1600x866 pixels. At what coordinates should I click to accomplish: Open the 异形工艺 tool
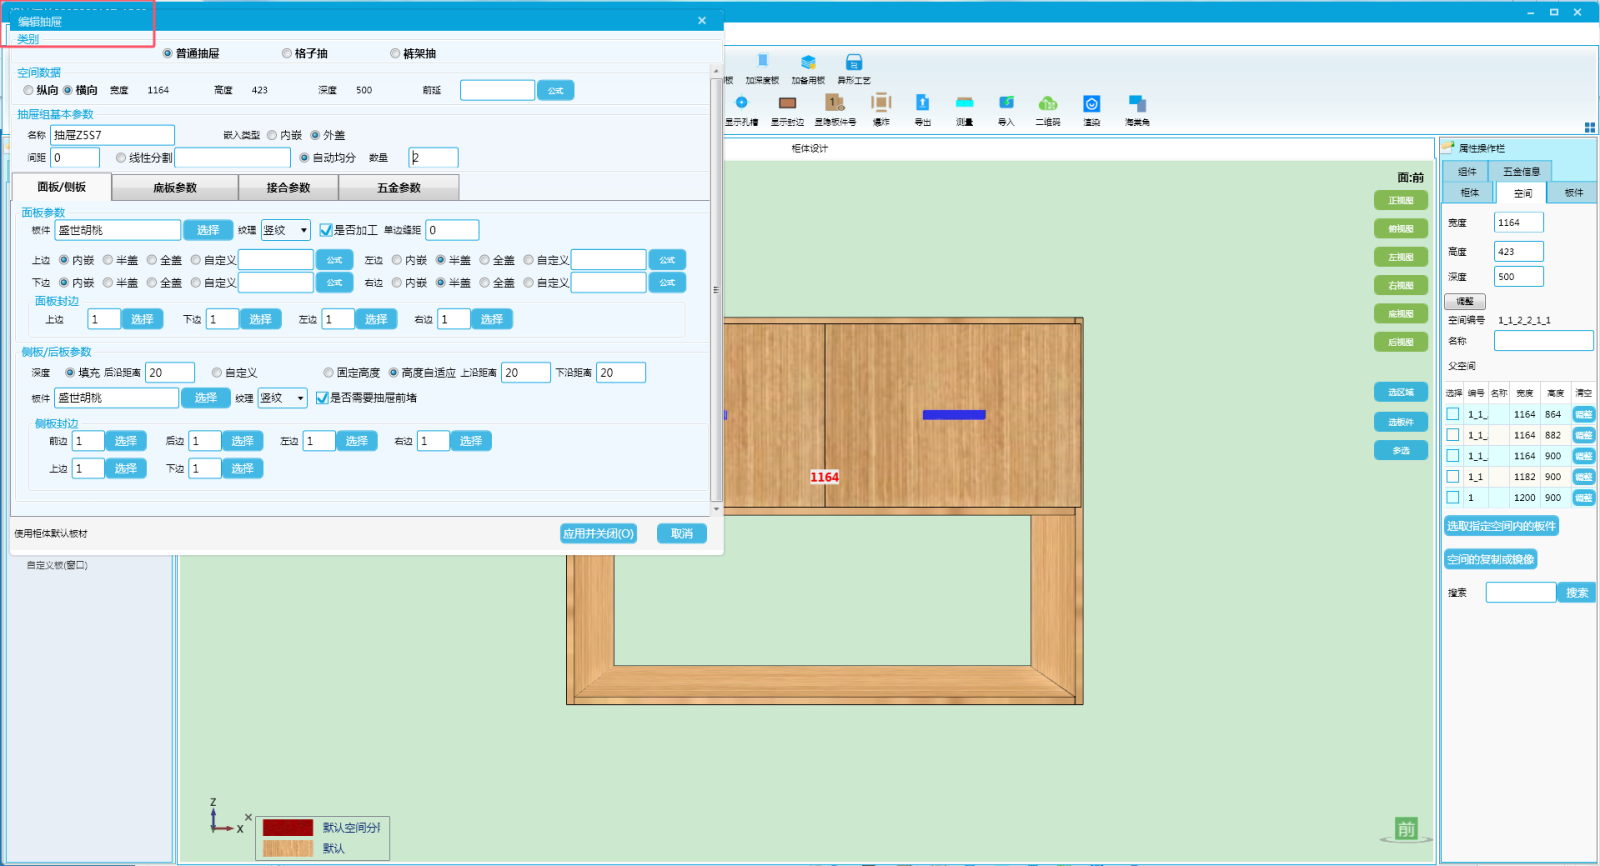click(853, 62)
